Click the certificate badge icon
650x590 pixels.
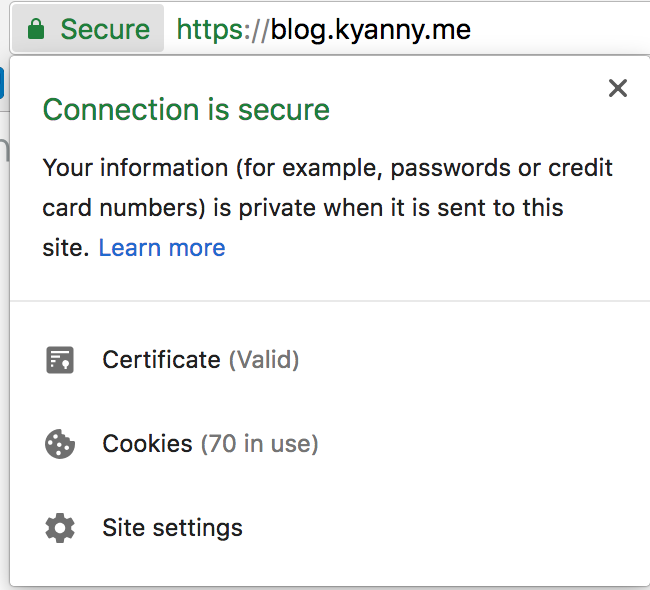(x=60, y=360)
